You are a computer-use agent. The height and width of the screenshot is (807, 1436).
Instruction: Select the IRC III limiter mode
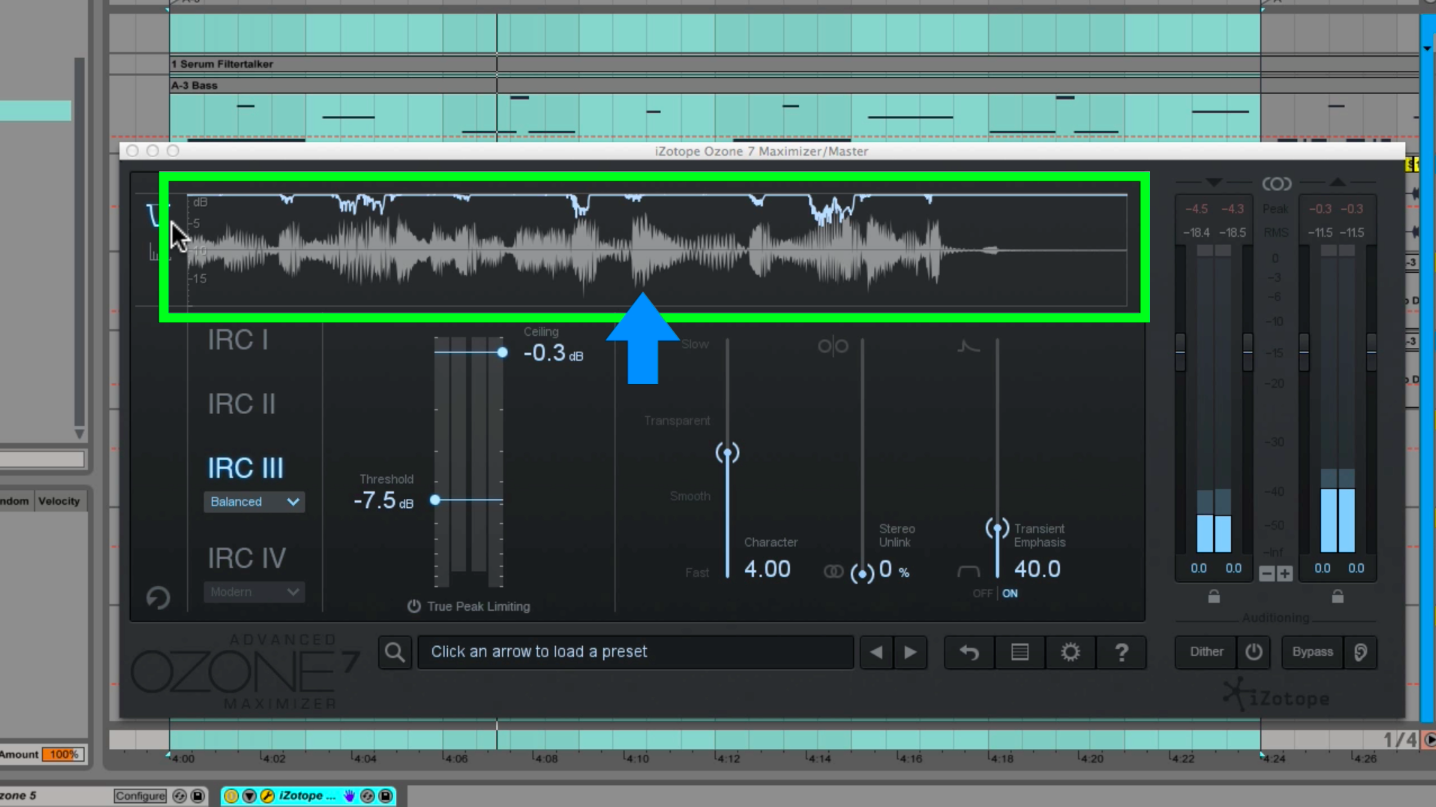pyautogui.click(x=245, y=468)
